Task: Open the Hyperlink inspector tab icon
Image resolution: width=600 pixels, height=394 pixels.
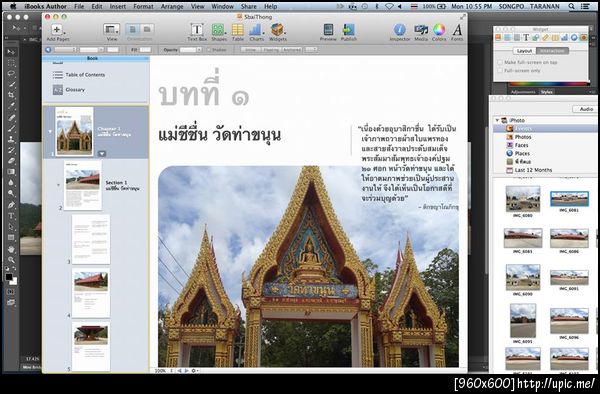Action: pyautogui.click(x=574, y=37)
